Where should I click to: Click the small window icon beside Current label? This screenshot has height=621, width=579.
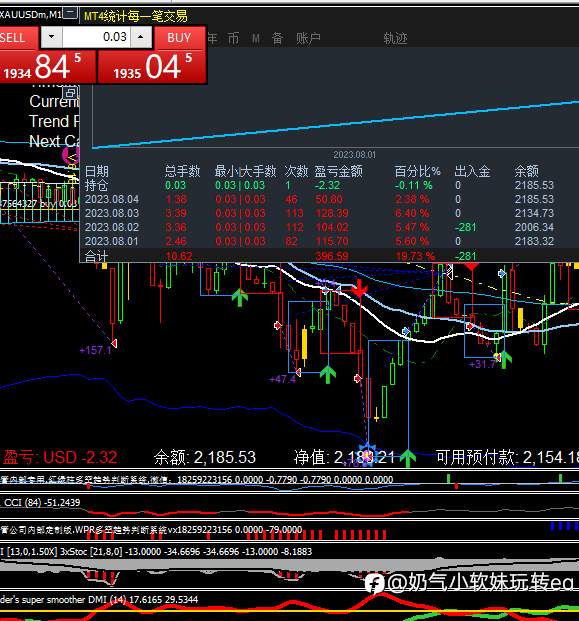click(71, 93)
